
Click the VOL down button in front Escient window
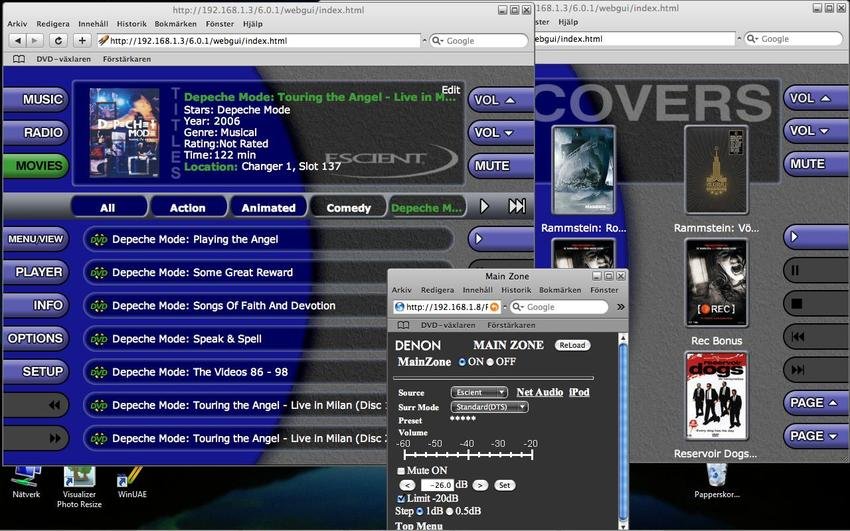[x=500, y=133]
